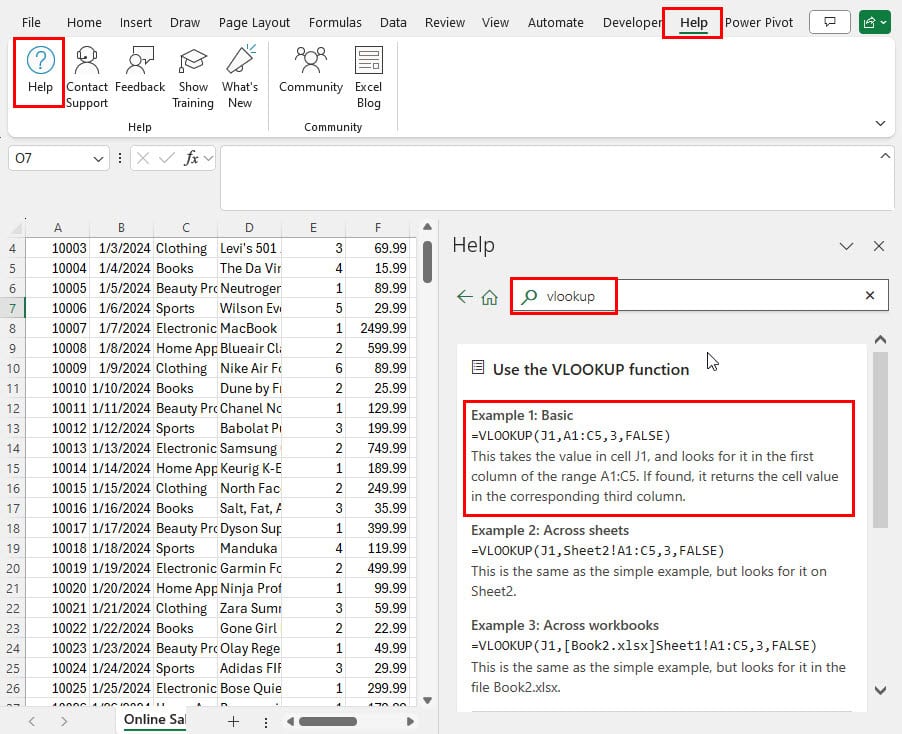This screenshot has width=902, height=734.
Task: Click the Help pane home icon
Action: [490, 297]
